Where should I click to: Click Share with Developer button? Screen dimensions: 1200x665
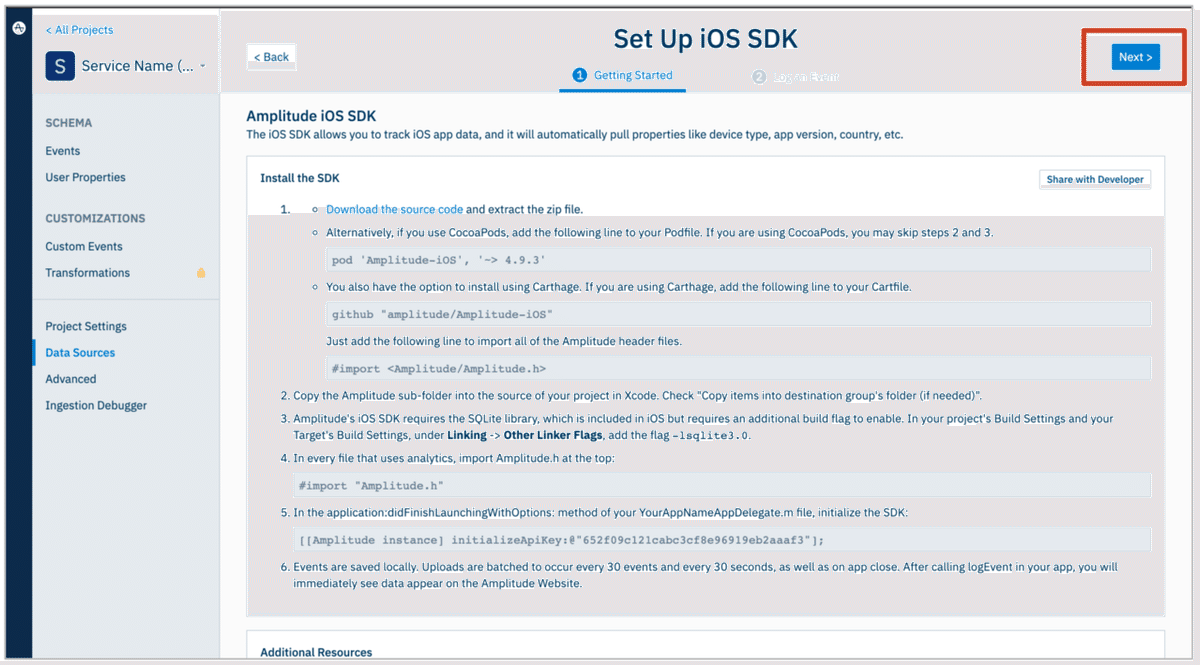pos(1095,180)
